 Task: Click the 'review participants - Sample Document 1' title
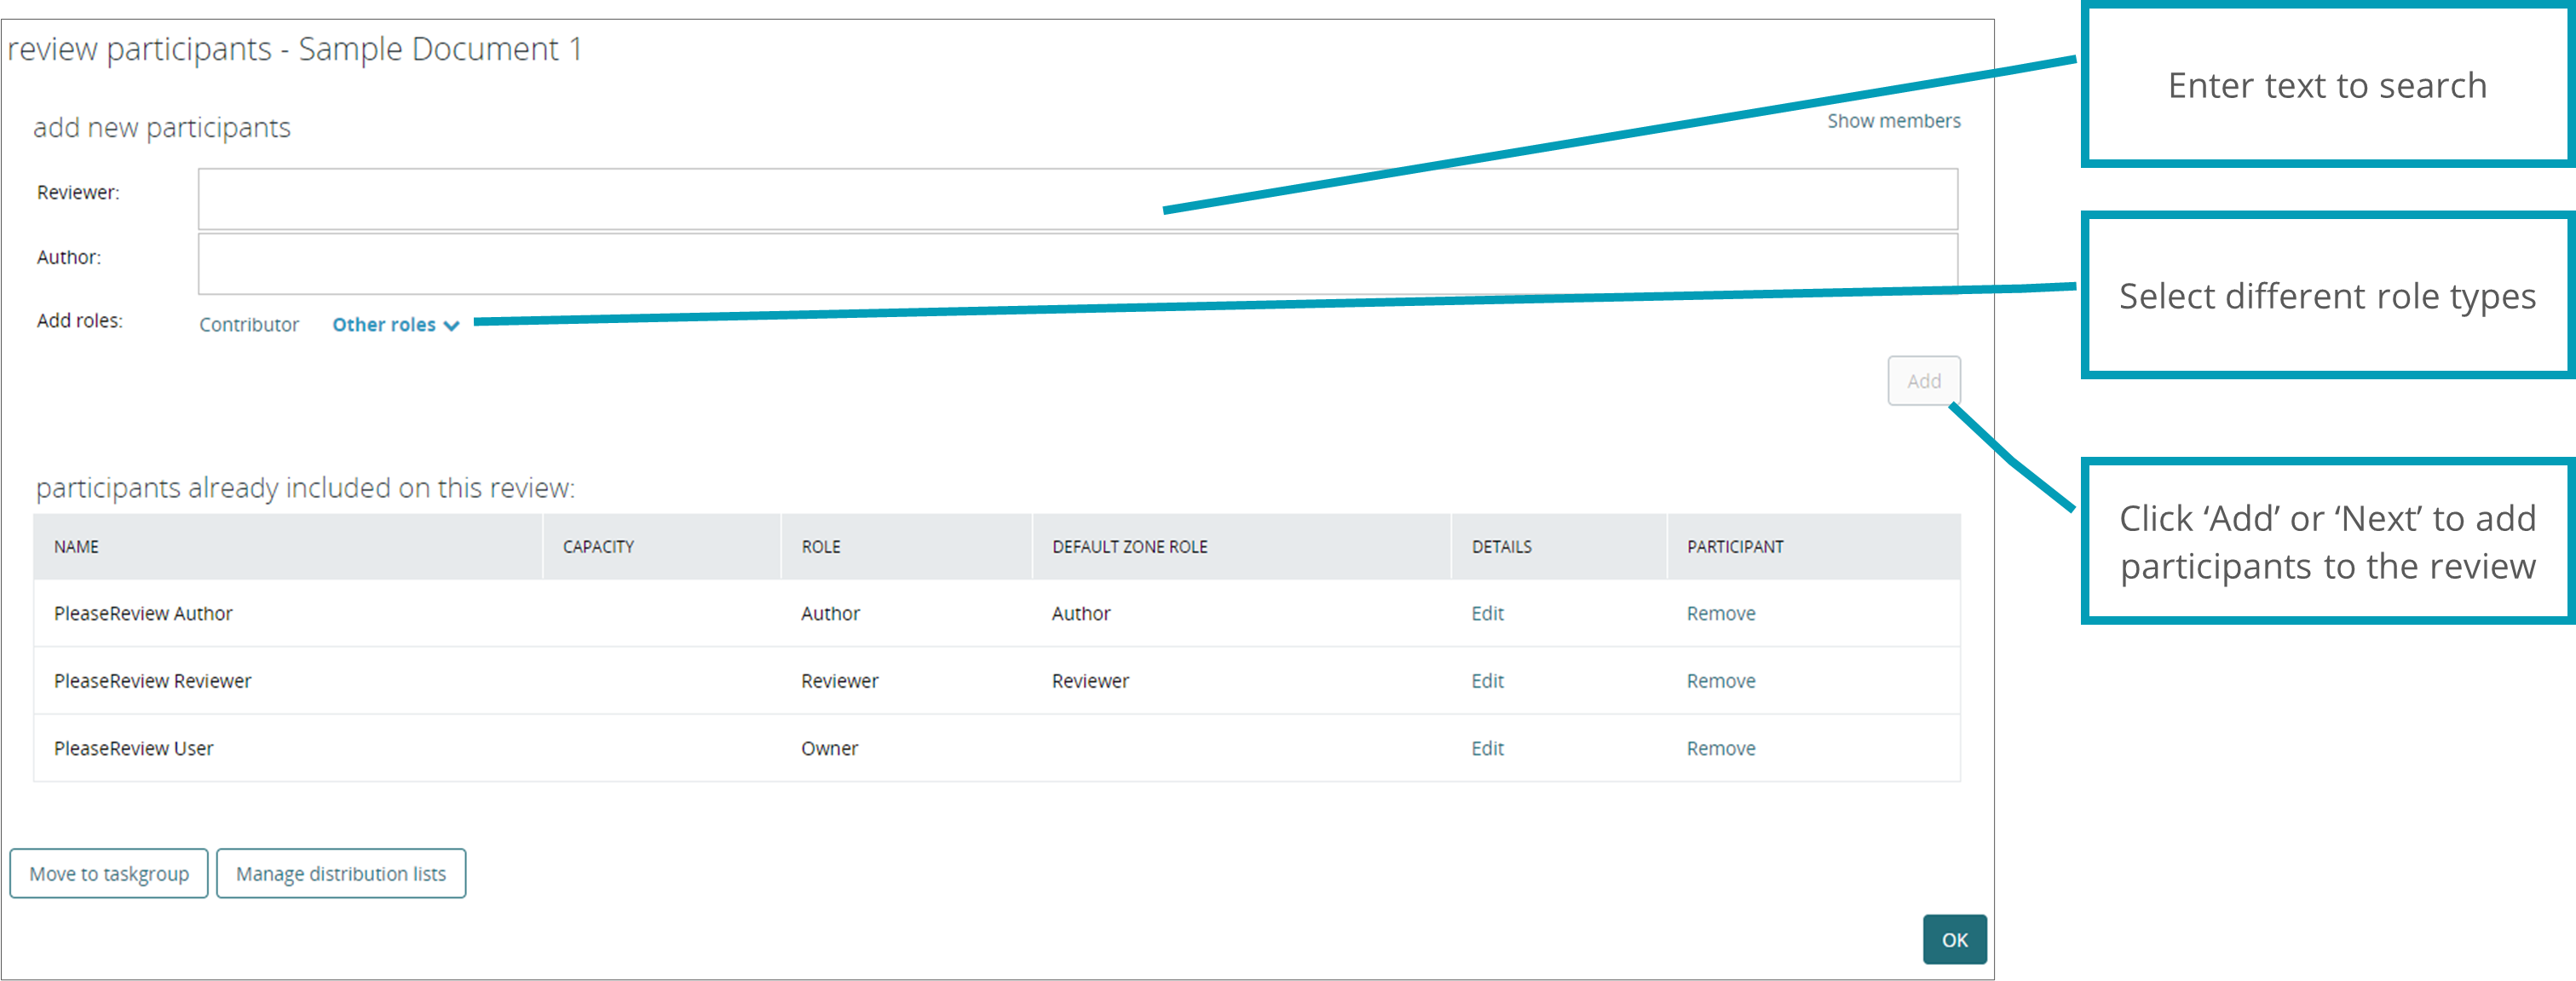[294, 49]
